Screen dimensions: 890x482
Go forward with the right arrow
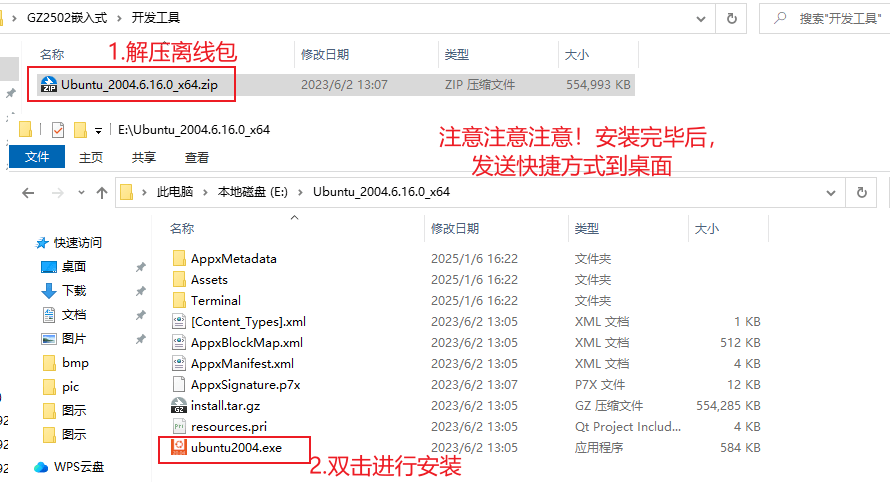[58, 193]
